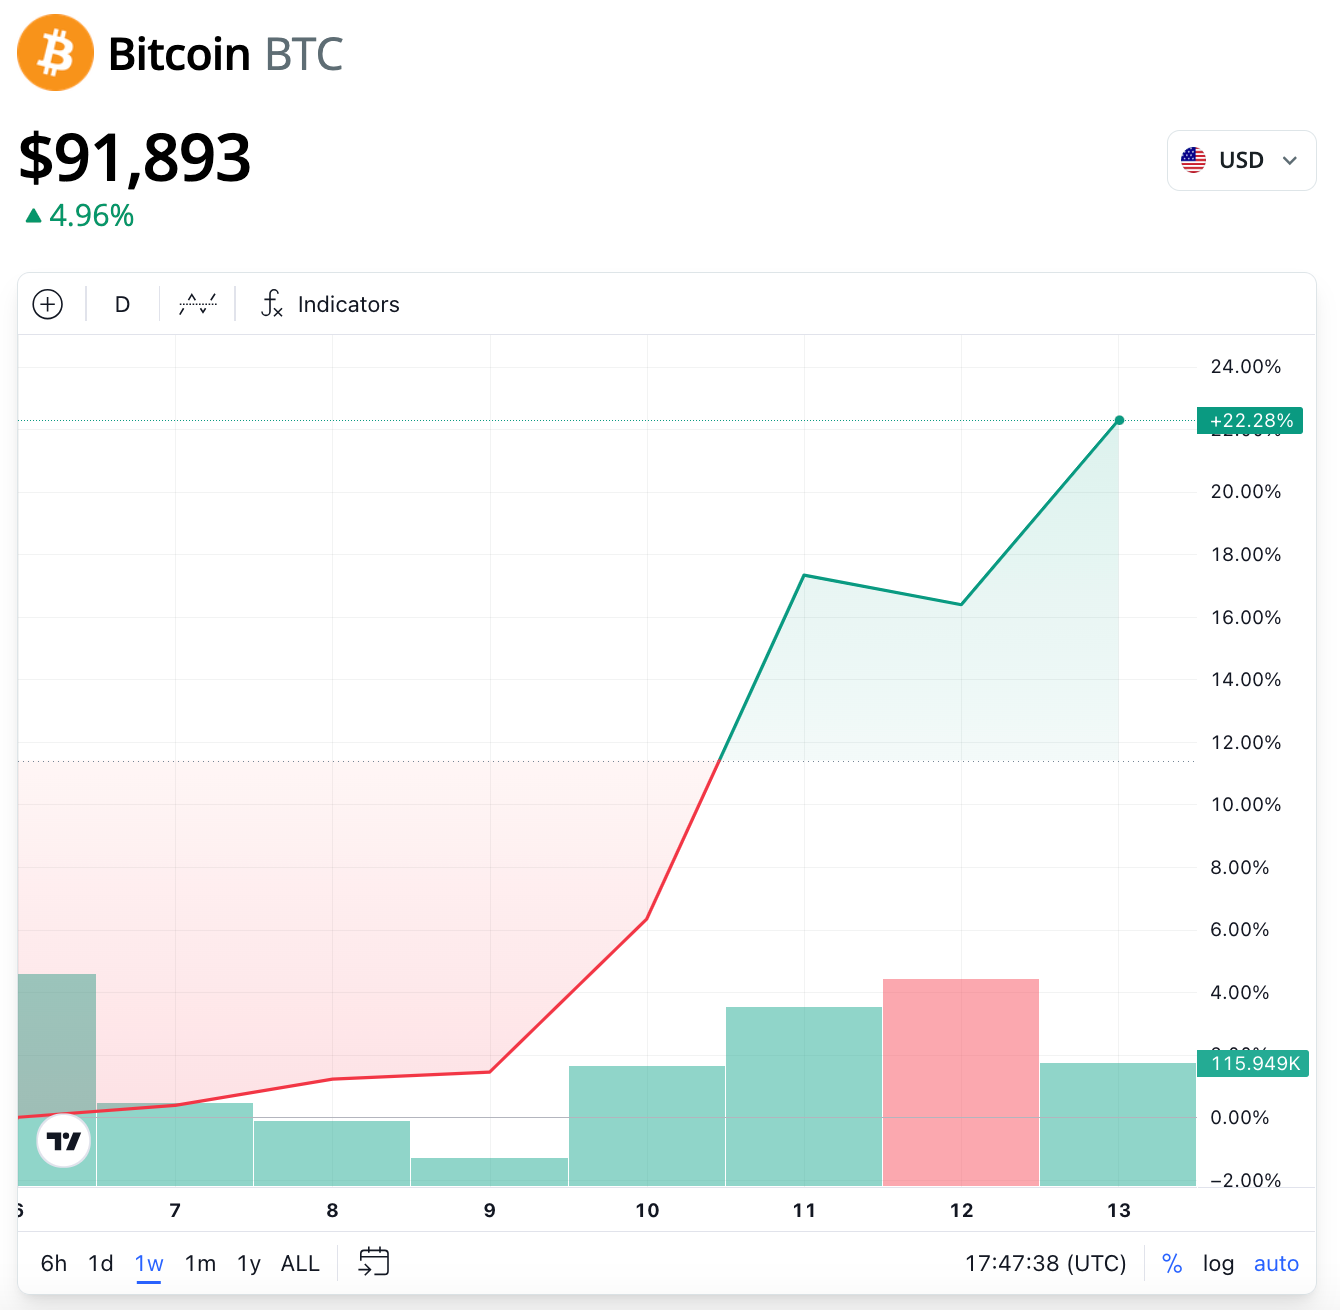Click the Bitcoin logo icon
Screen dimensions: 1340x1310
coord(56,53)
